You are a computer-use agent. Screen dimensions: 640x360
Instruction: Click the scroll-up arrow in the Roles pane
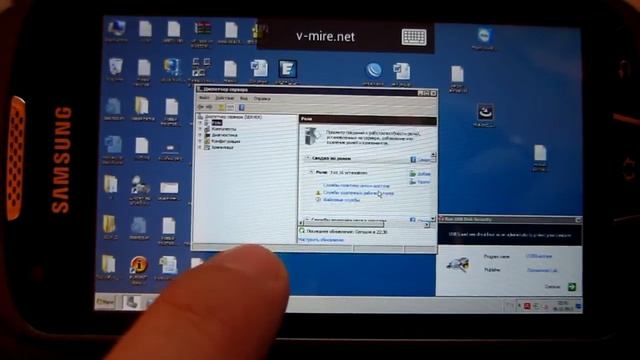point(433,155)
